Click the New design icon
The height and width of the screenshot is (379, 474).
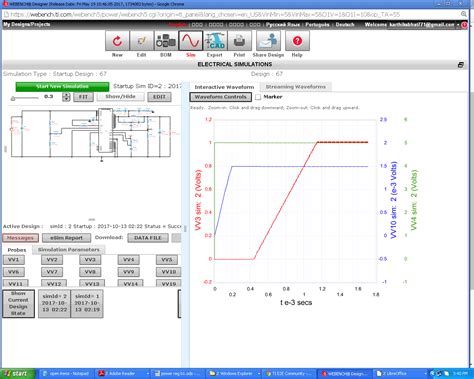[117, 41]
